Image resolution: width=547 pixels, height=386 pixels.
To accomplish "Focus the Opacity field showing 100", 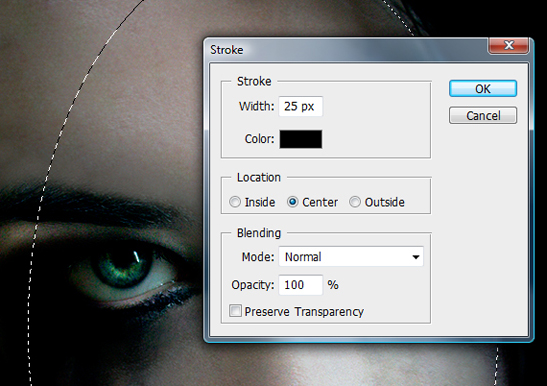I will pos(300,285).
